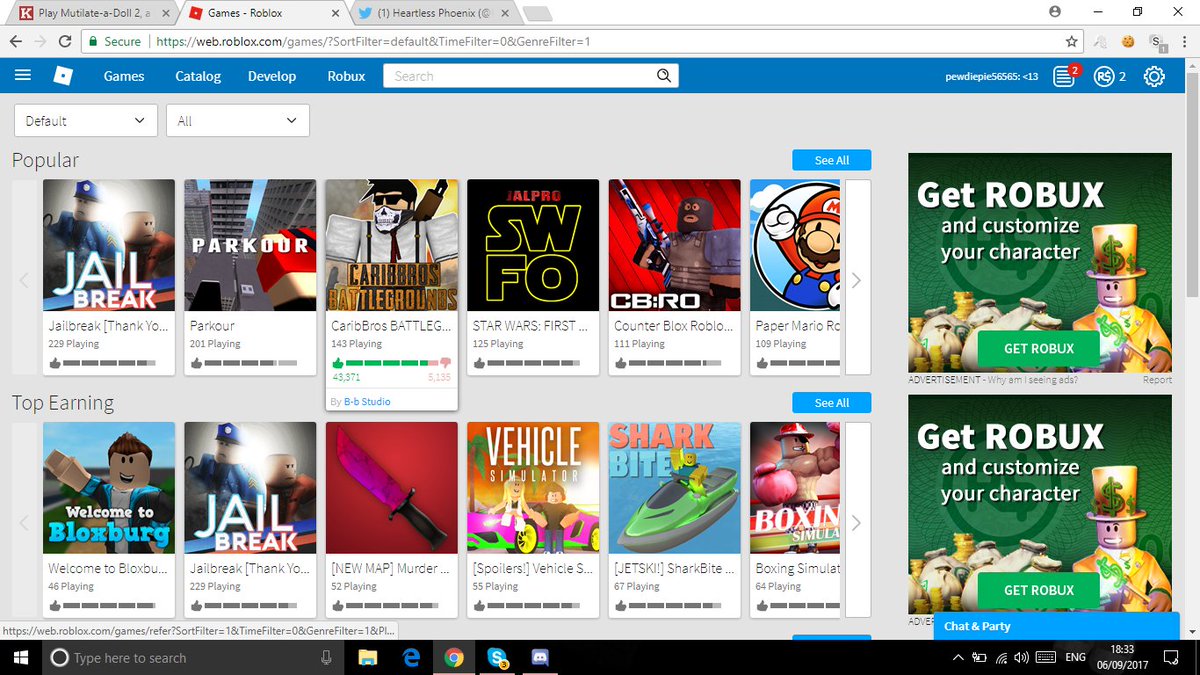Open the Vehicle Simulator thumbnail
This screenshot has height=675, width=1200.
[x=534, y=488]
